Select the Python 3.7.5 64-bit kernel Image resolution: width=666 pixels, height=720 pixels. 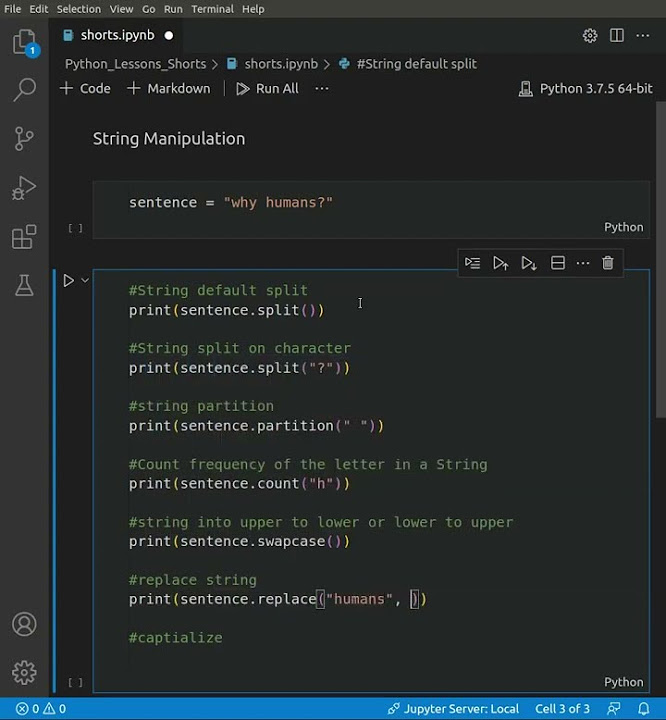[x=586, y=88]
